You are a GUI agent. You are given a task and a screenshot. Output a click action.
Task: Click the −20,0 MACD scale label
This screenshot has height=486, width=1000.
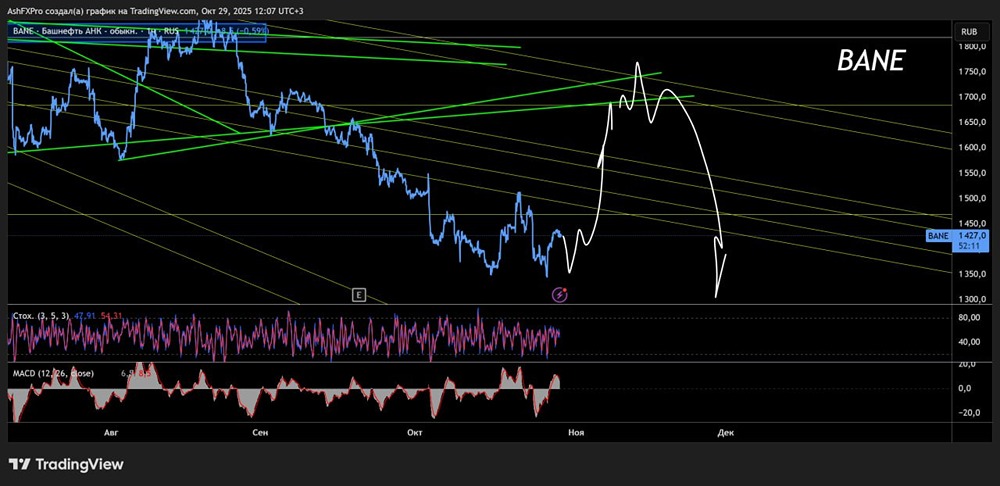pyautogui.click(x=969, y=412)
